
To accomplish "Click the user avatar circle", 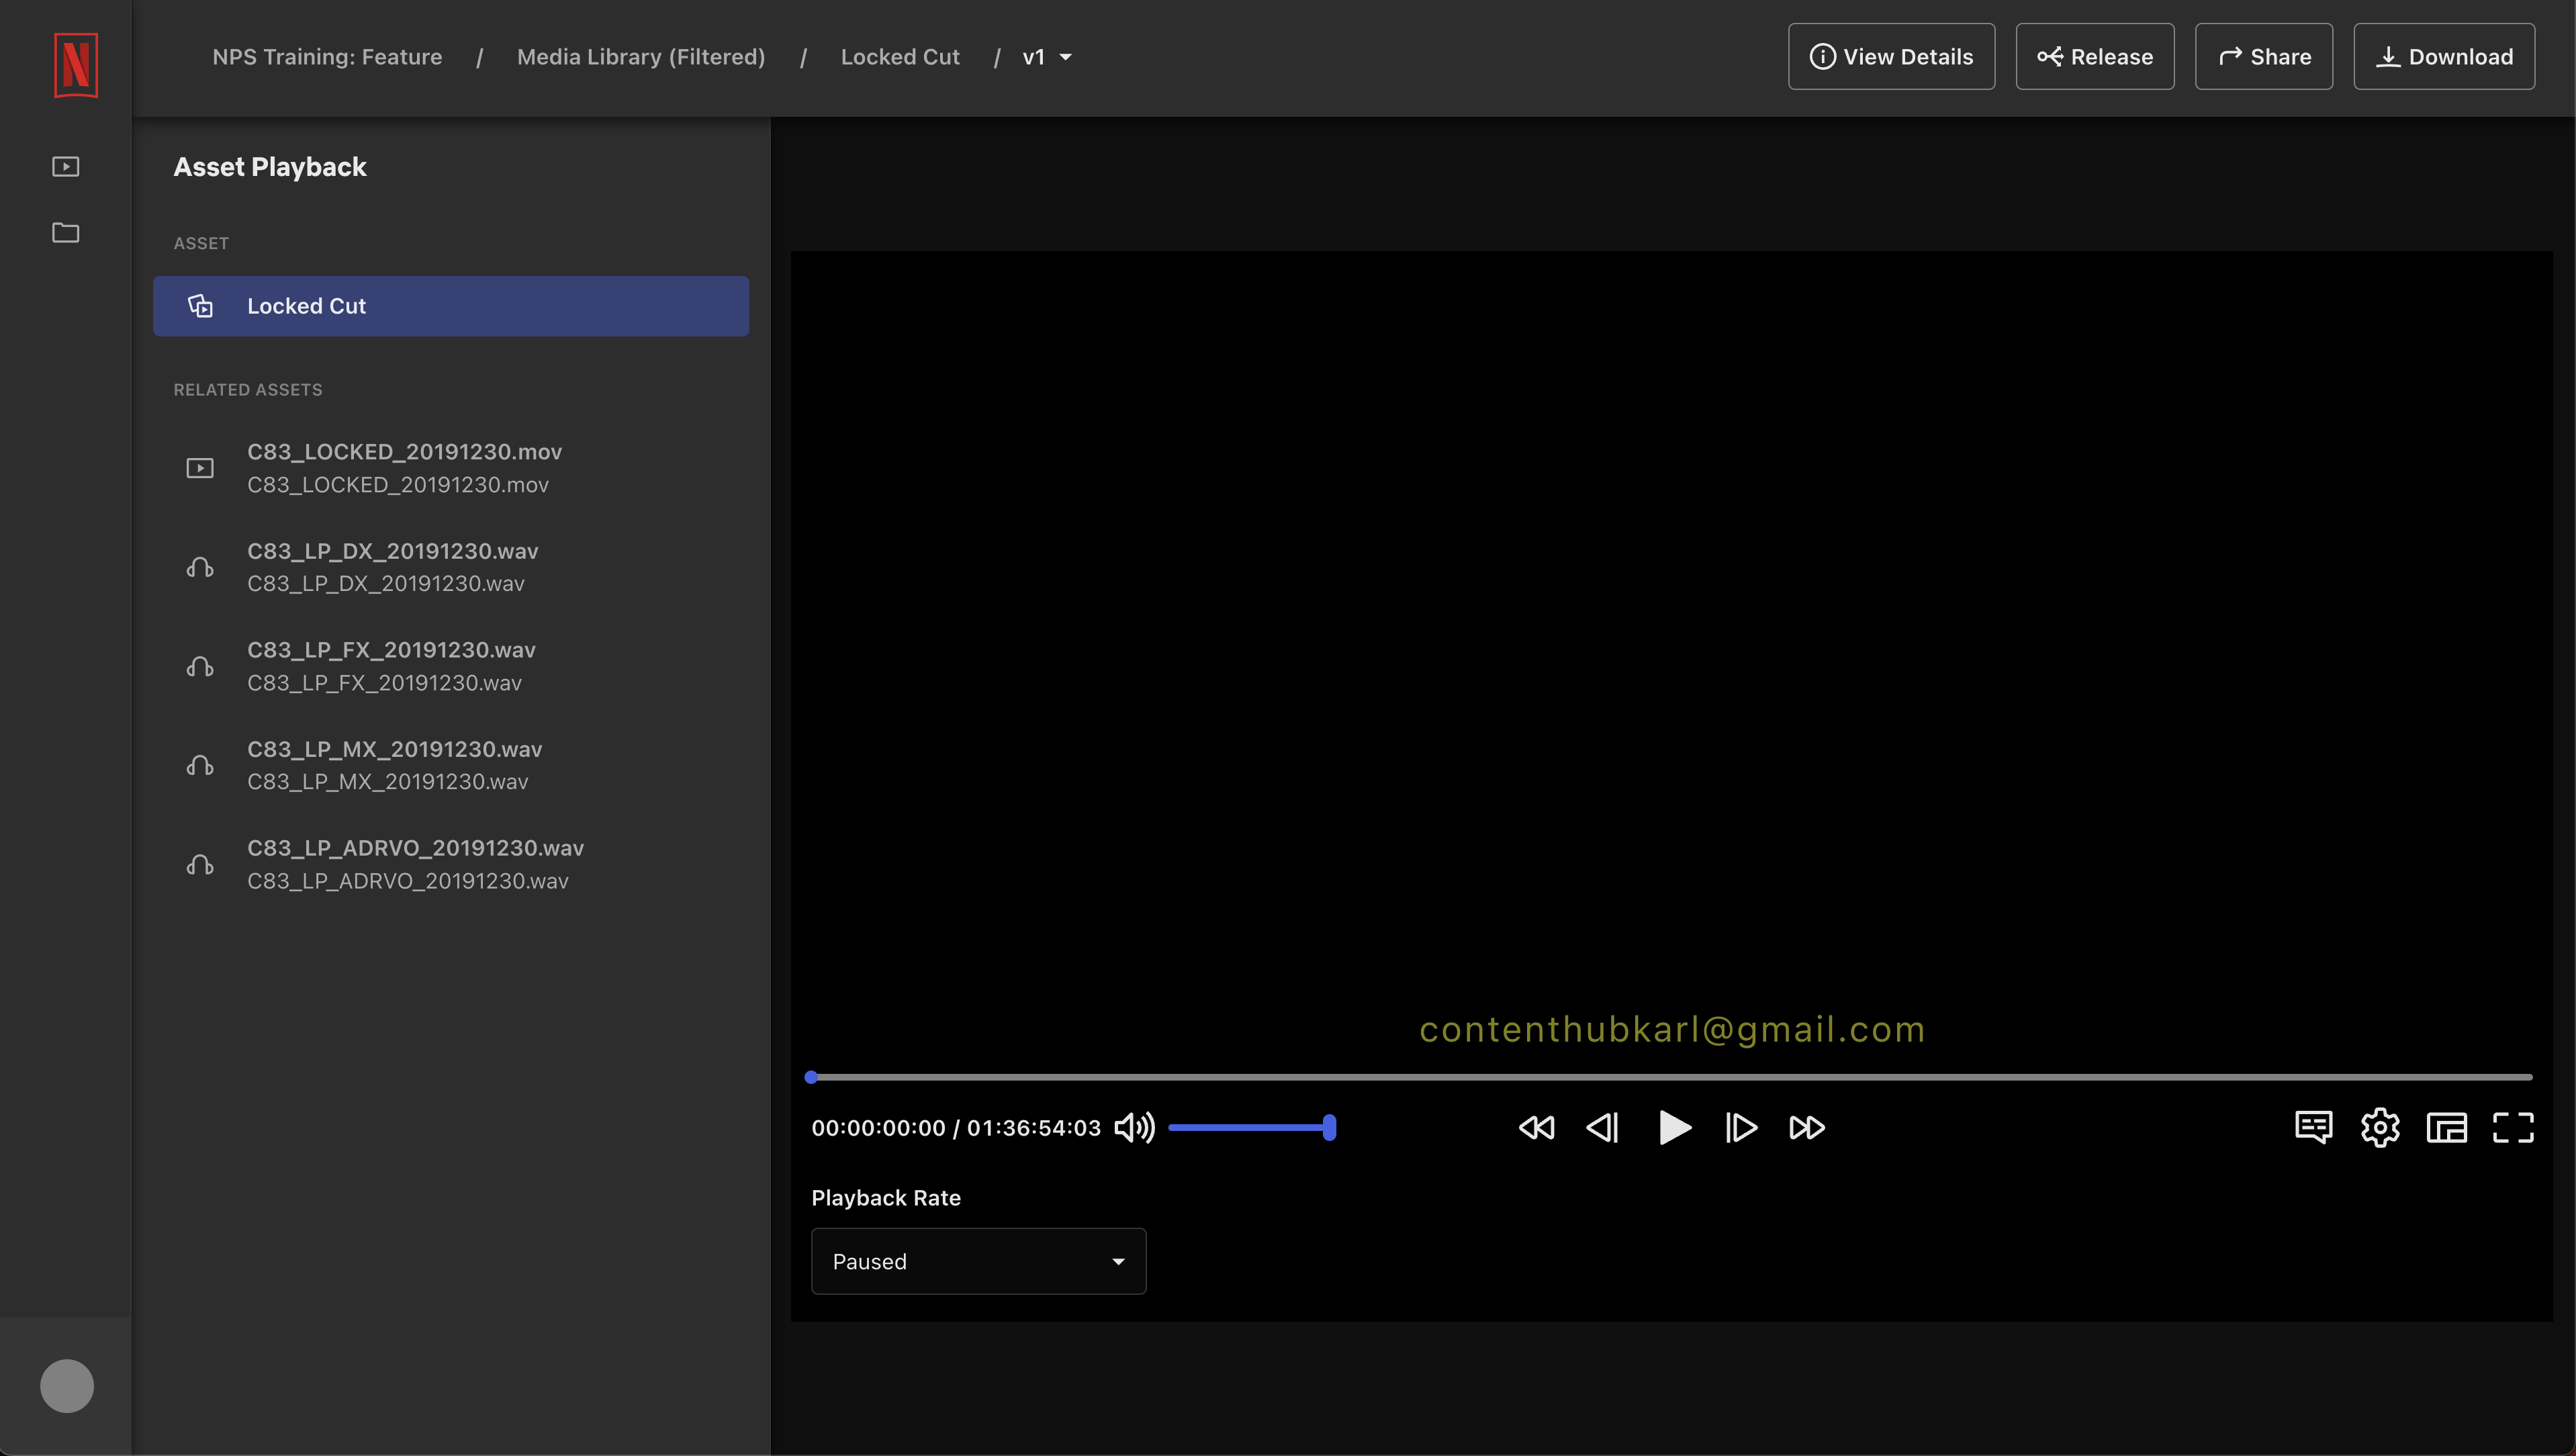I will 67,1386.
